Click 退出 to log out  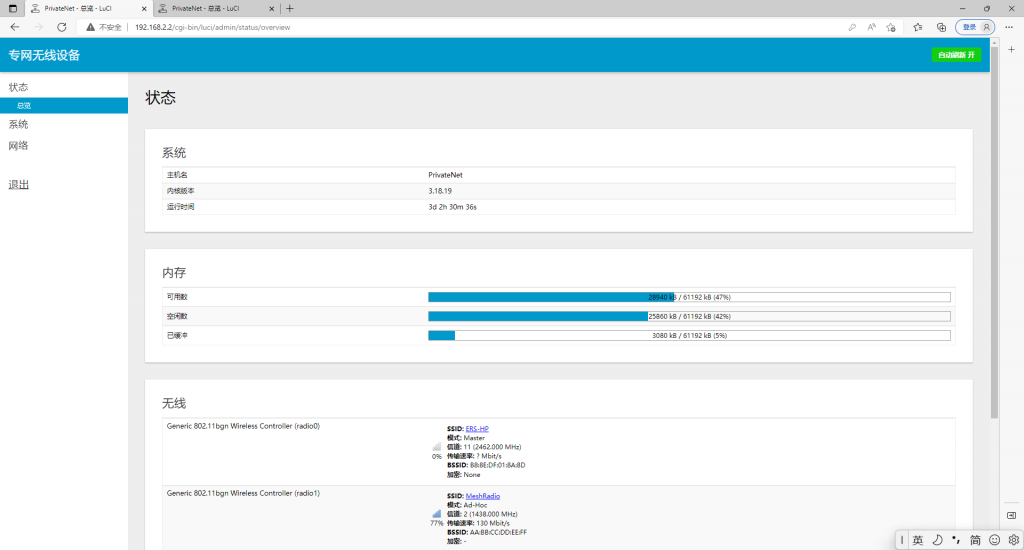18,185
